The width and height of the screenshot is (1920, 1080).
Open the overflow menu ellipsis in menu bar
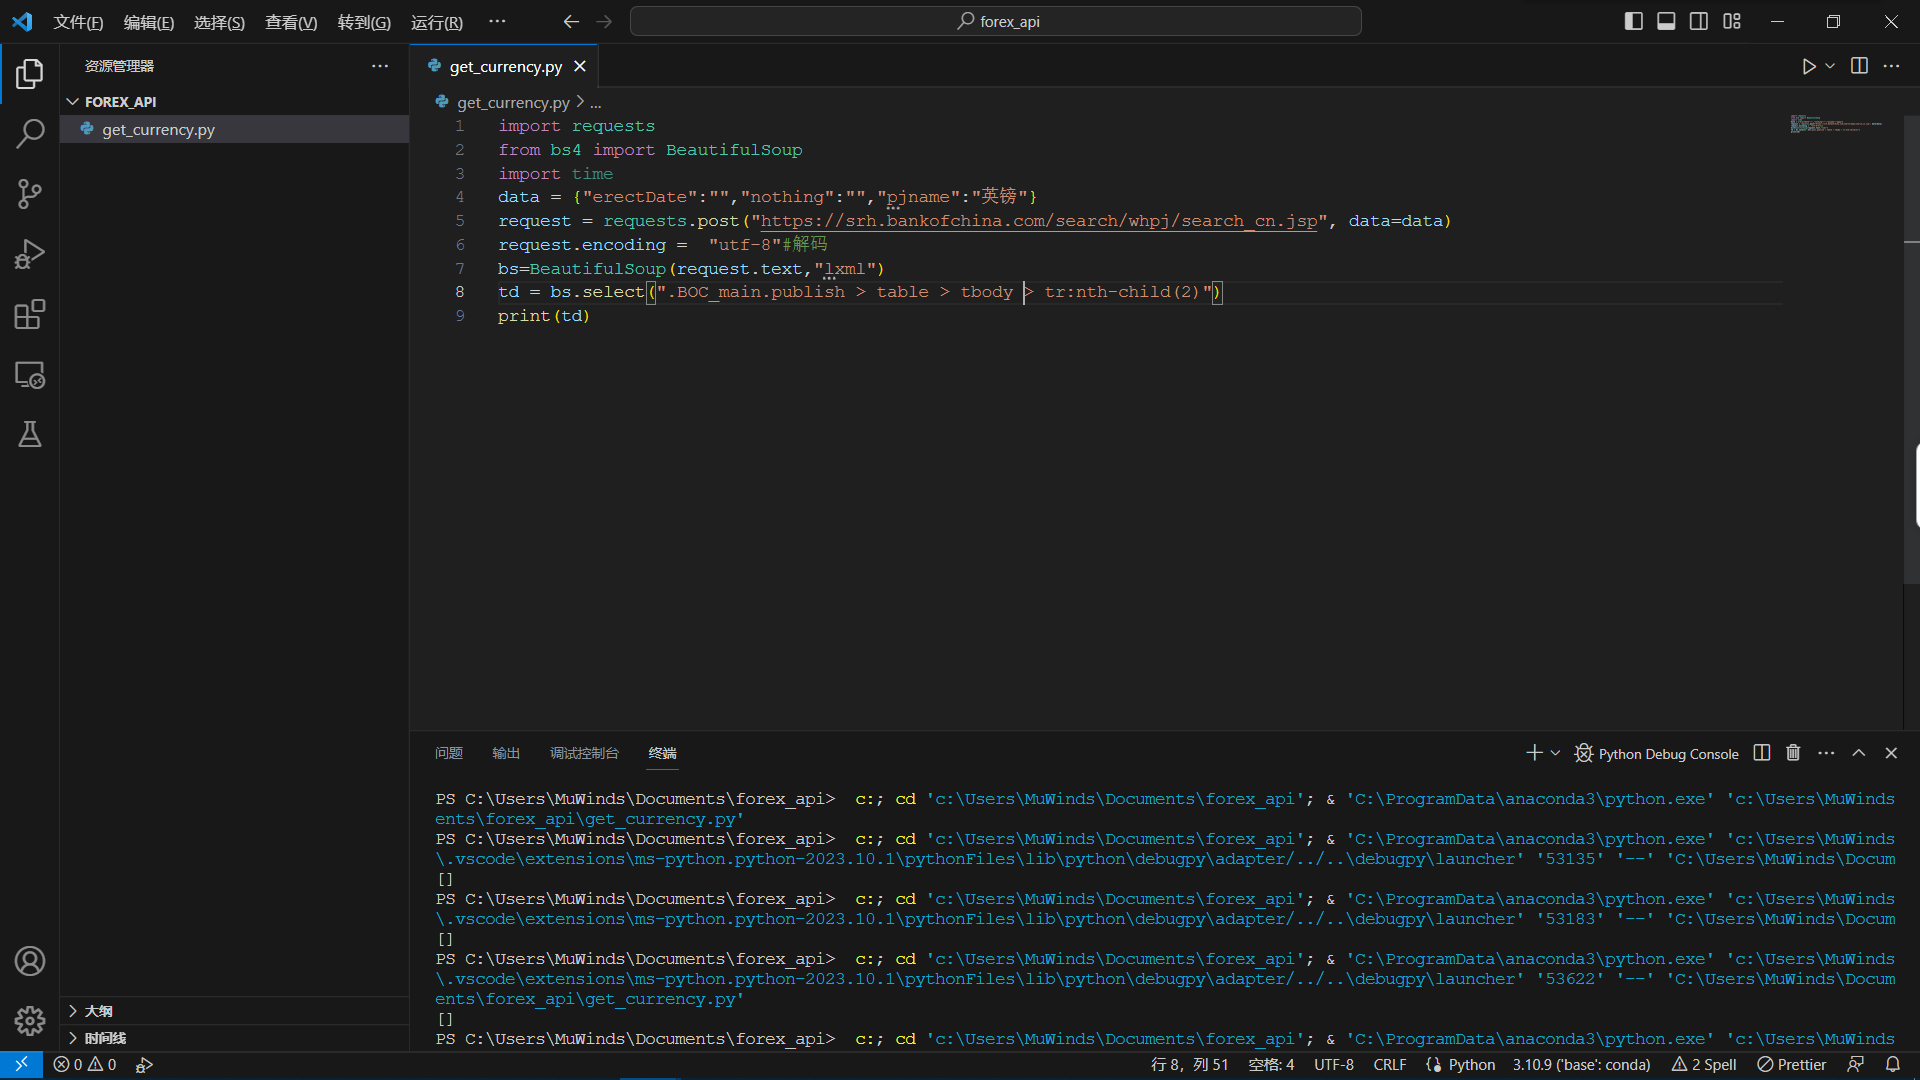(x=497, y=21)
